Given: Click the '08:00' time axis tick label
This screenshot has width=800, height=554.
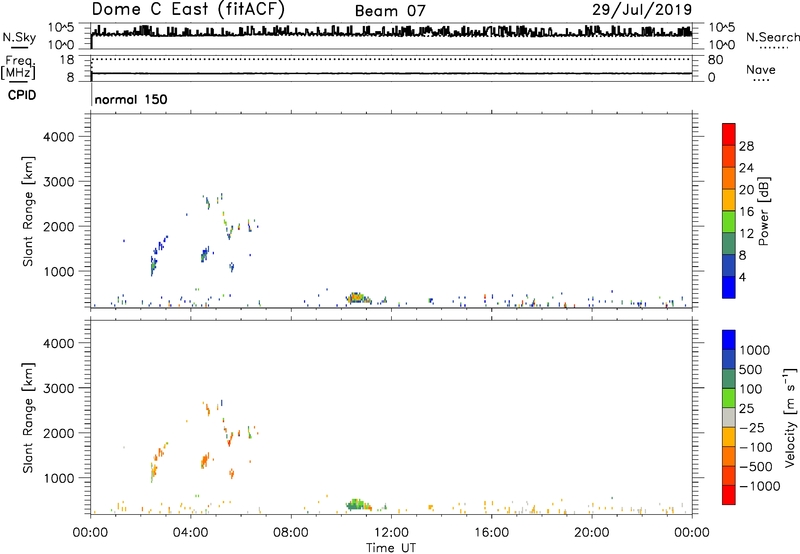Looking at the screenshot, I should [x=291, y=533].
